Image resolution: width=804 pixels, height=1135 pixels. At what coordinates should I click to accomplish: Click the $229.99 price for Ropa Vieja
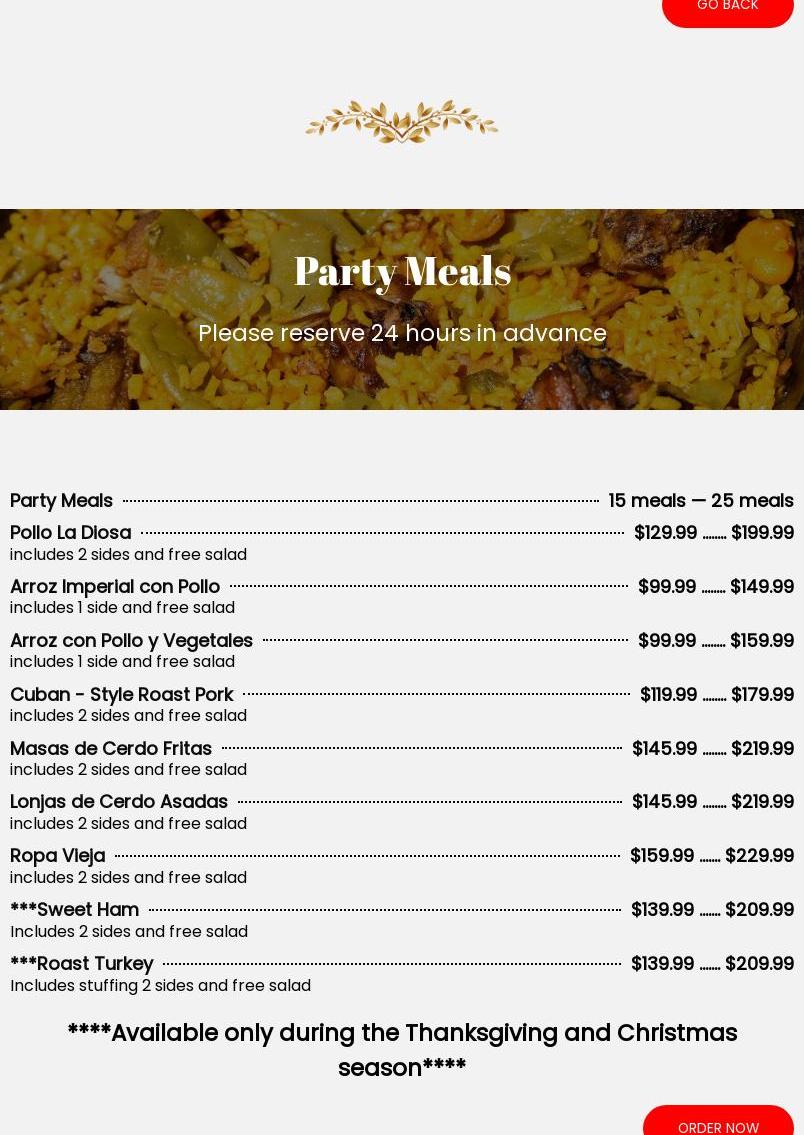click(x=759, y=856)
